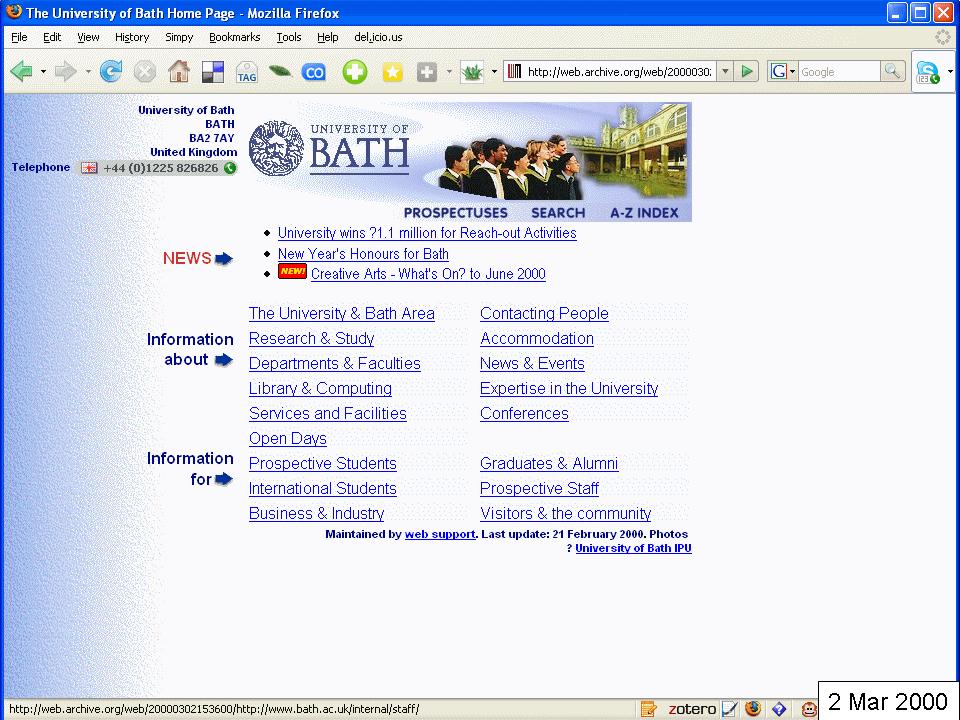Viewport: 960px width, 720px height.
Task: Open the History menu
Action: (132, 37)
